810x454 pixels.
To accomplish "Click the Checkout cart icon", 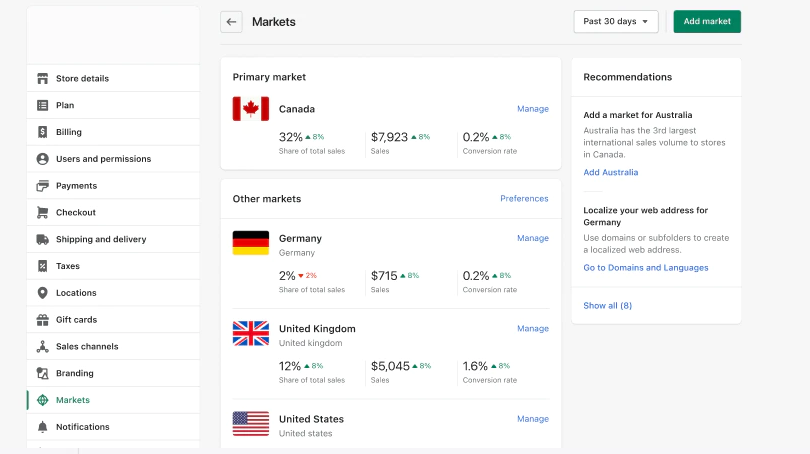I will point(42,212).
